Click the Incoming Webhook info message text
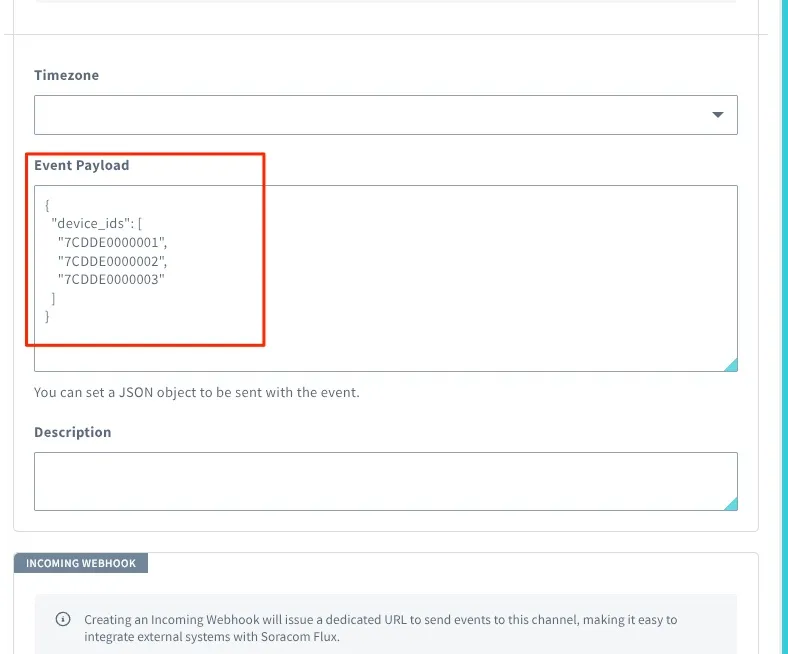Screen dimensions: 788x654 [380, 628]
